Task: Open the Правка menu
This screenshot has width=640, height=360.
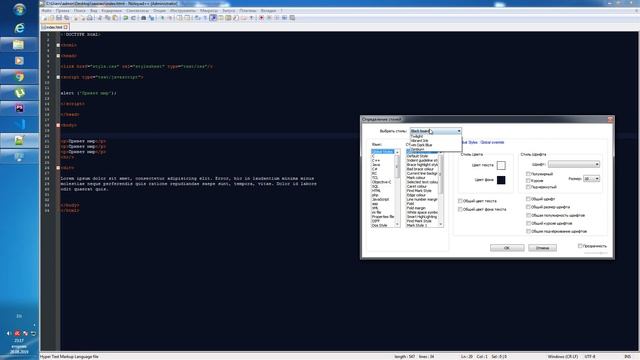Action: [62, 11]
